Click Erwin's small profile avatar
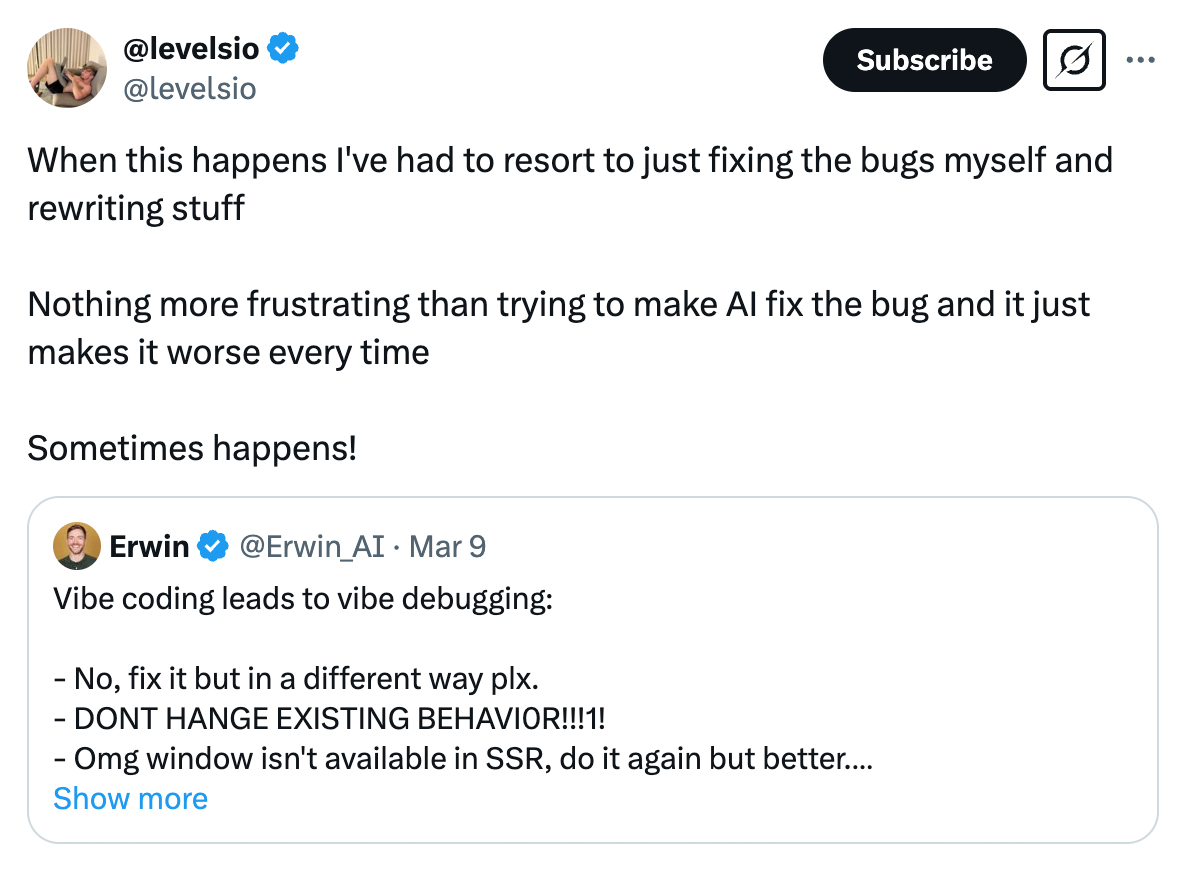This screenshot has width=1188, height=870. tap(77, 546)
